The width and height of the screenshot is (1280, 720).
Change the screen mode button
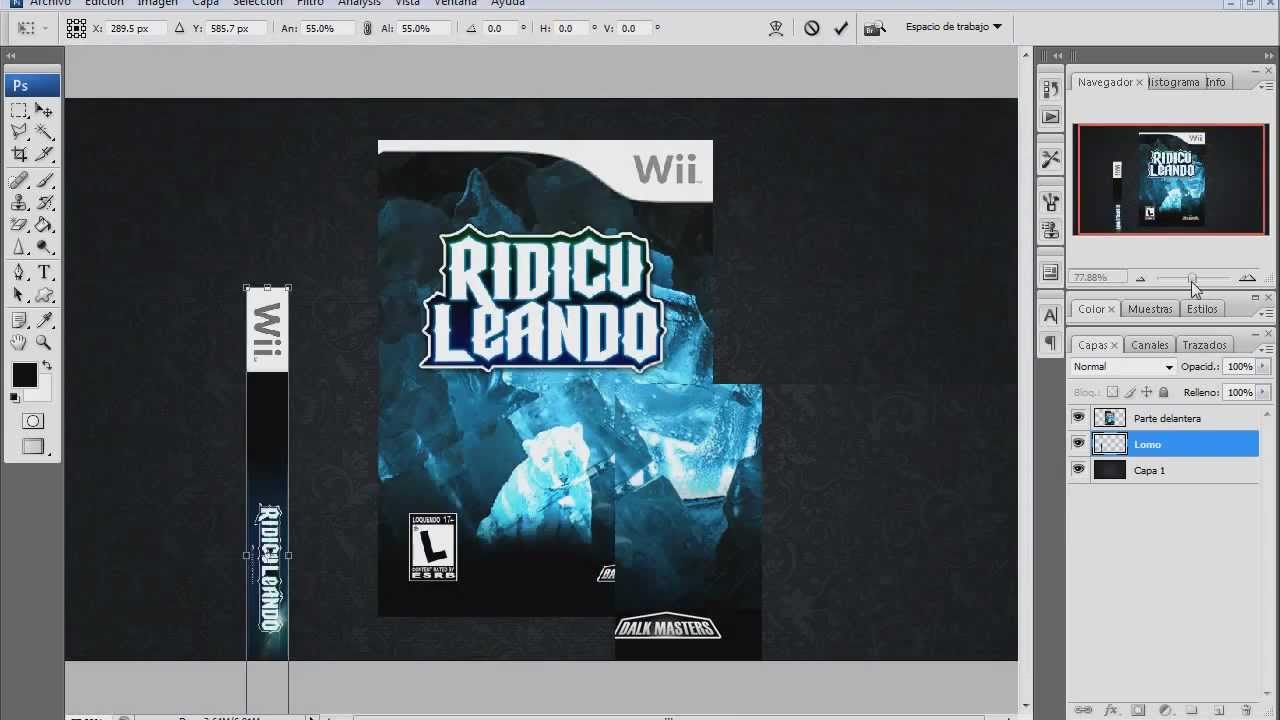point(32,447)
